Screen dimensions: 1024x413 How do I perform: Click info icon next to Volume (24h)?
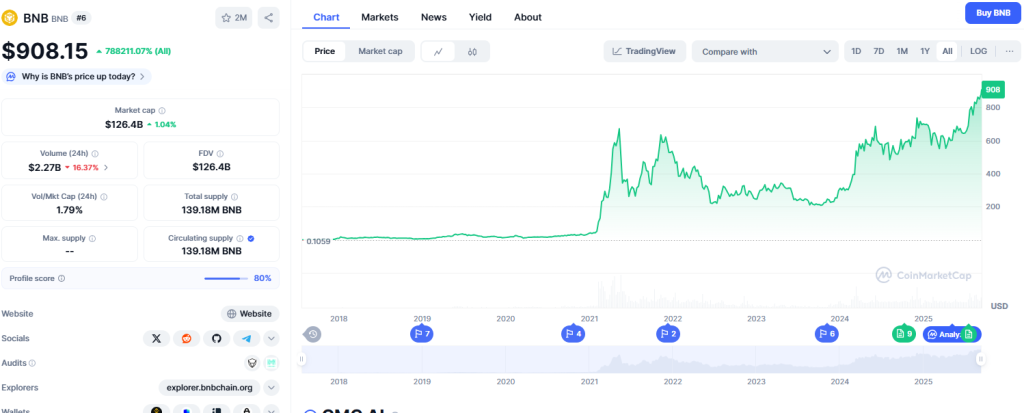click(95, 154)
